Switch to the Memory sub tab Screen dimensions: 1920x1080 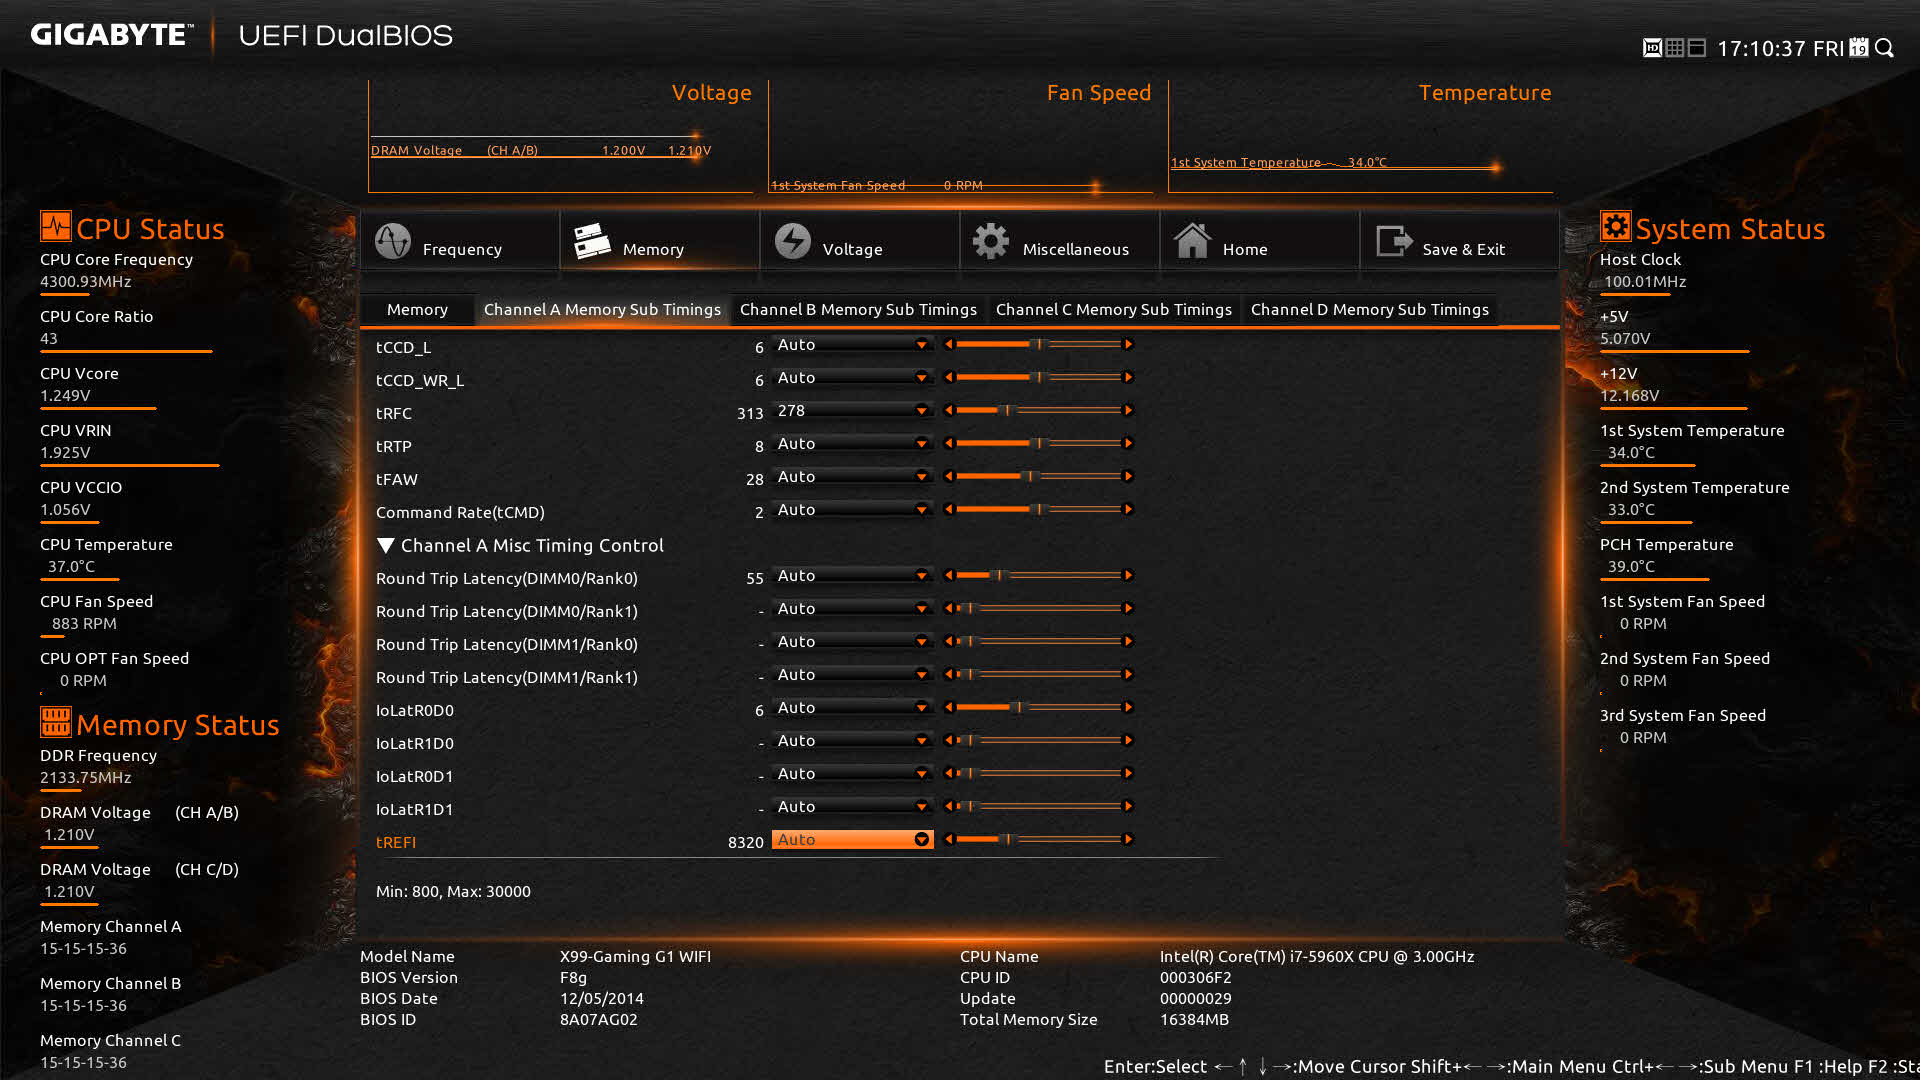coord(417,310)
